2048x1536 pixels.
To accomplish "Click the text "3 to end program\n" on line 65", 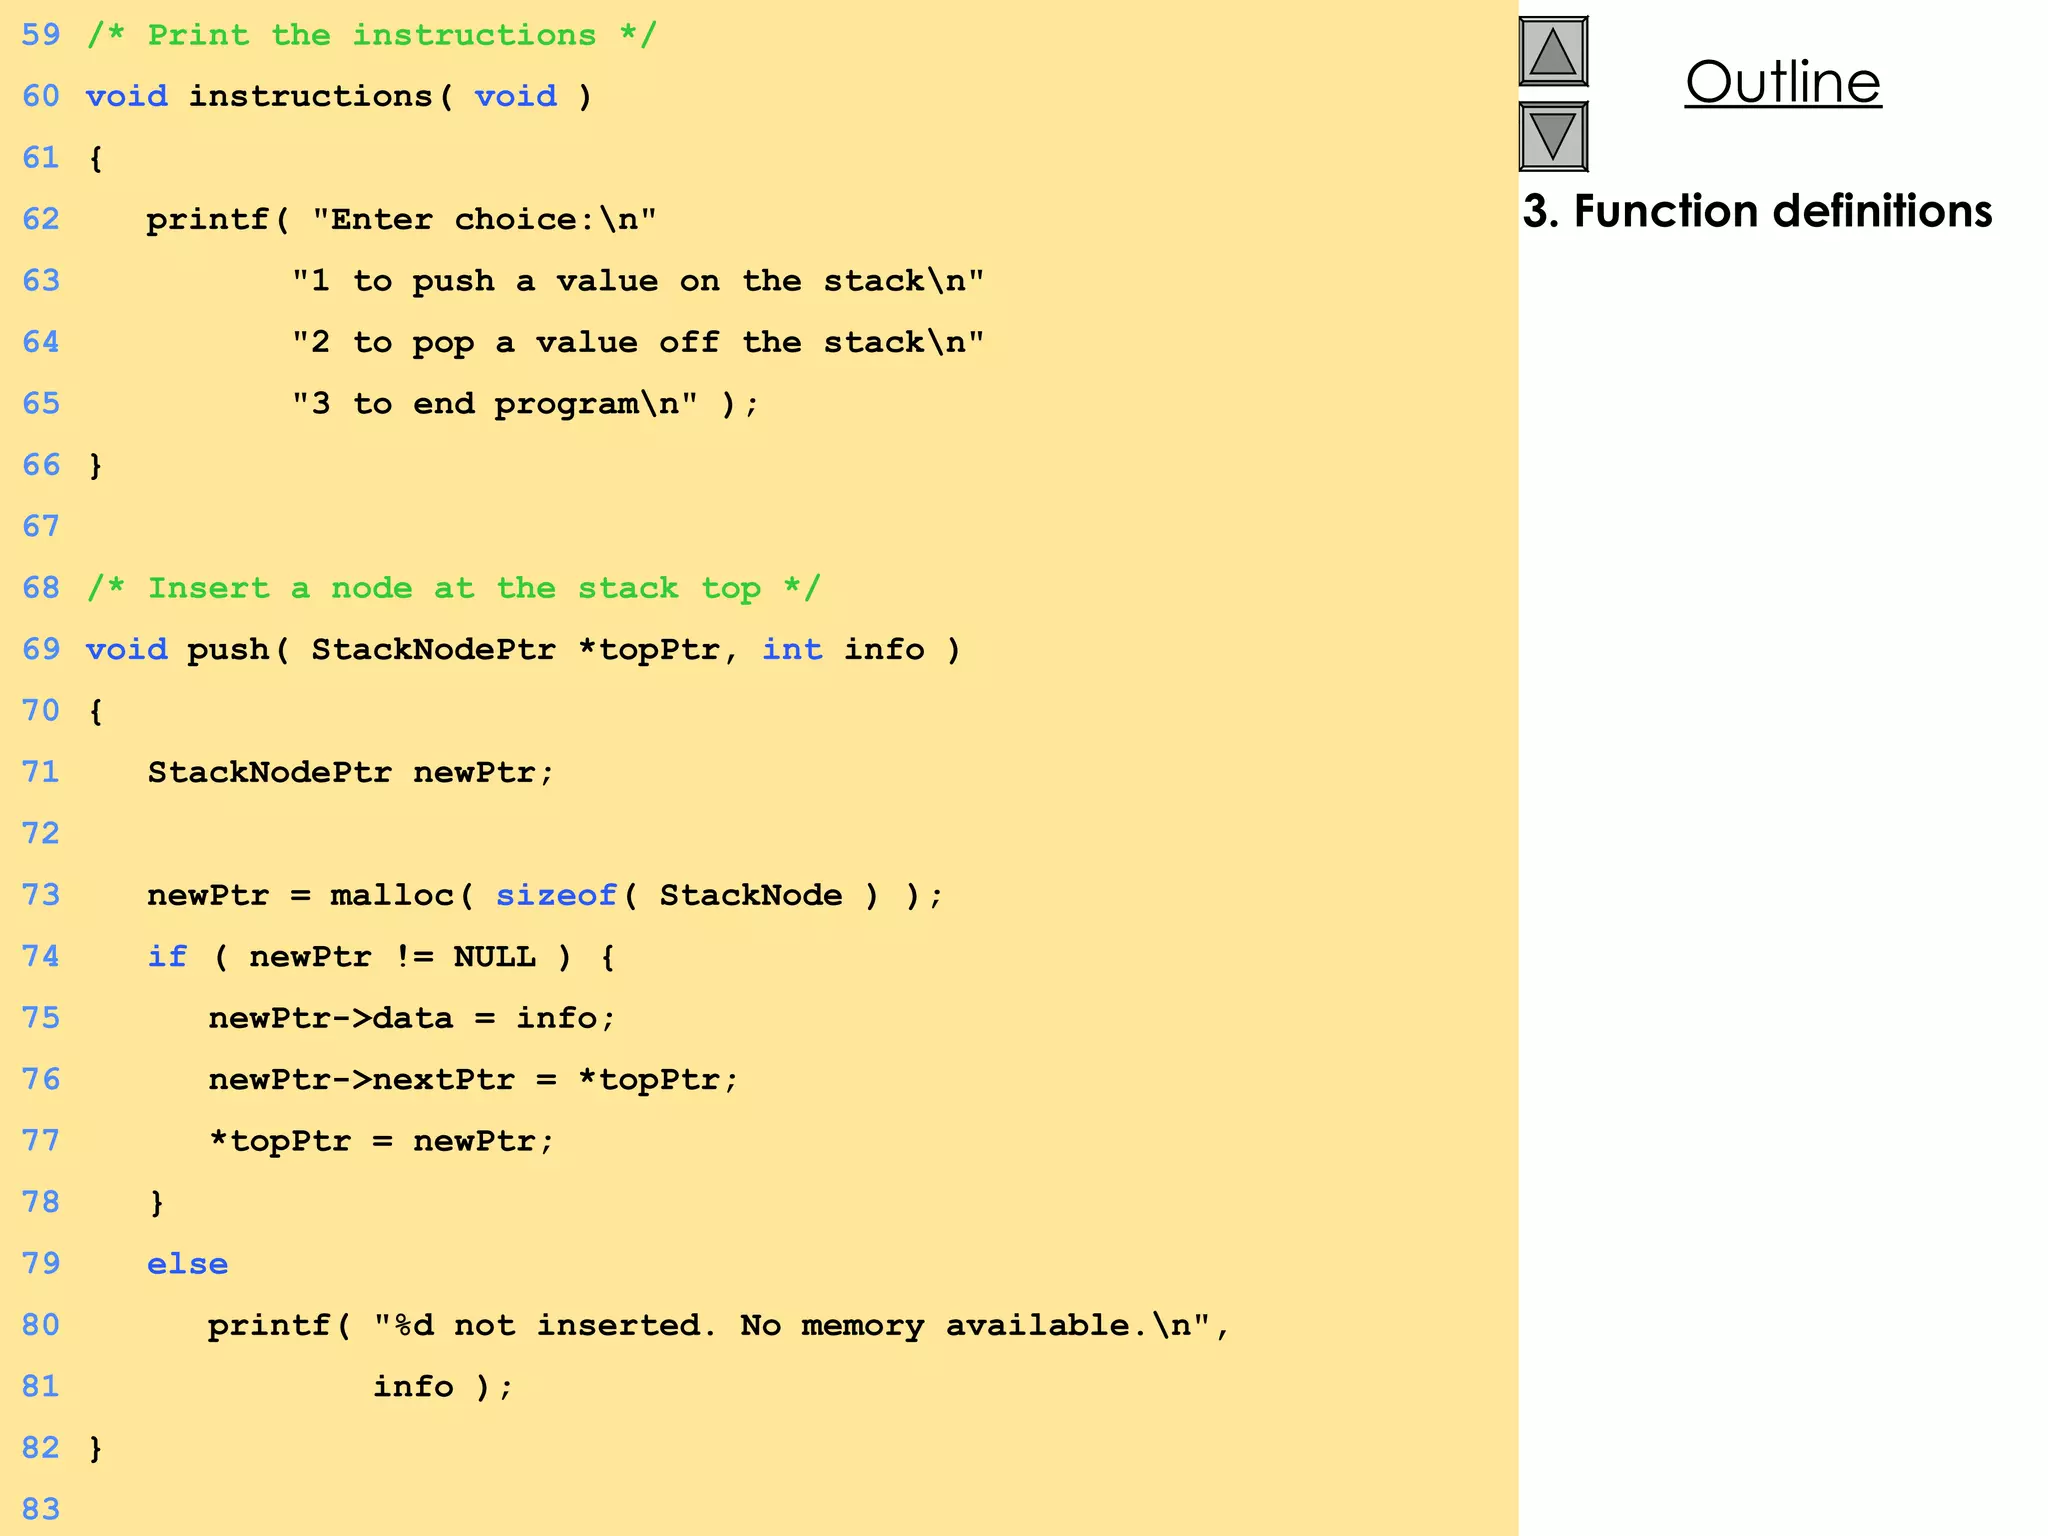I will point(495,404).
